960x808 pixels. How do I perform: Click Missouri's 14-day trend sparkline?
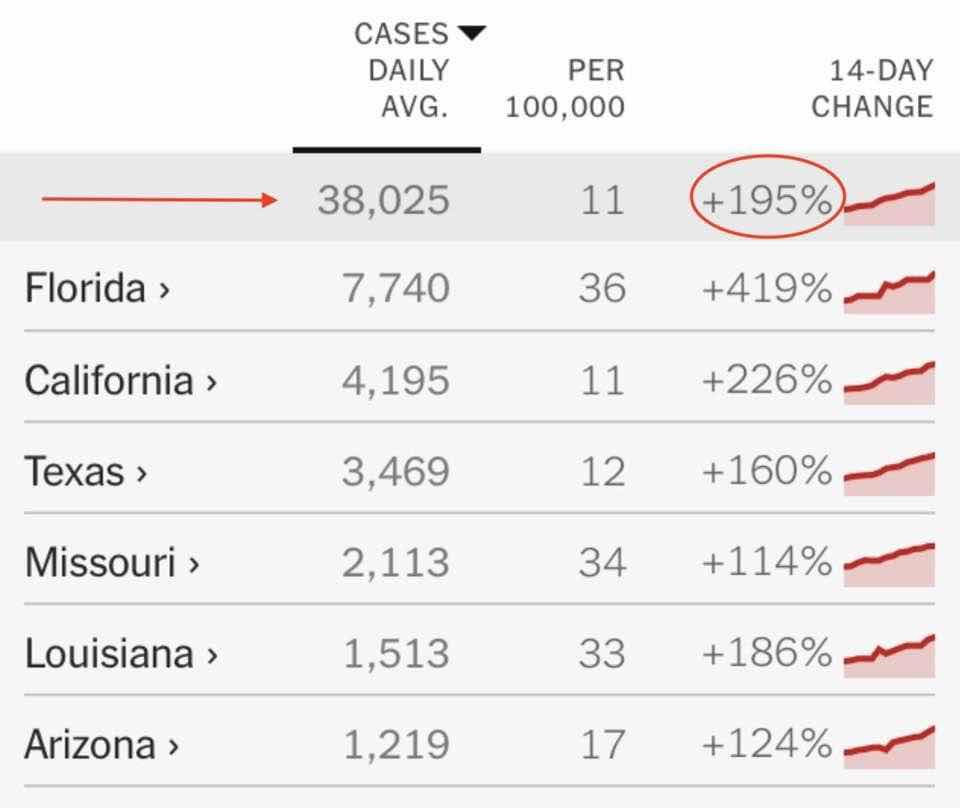pyautogui.click(x=890, y=565)
